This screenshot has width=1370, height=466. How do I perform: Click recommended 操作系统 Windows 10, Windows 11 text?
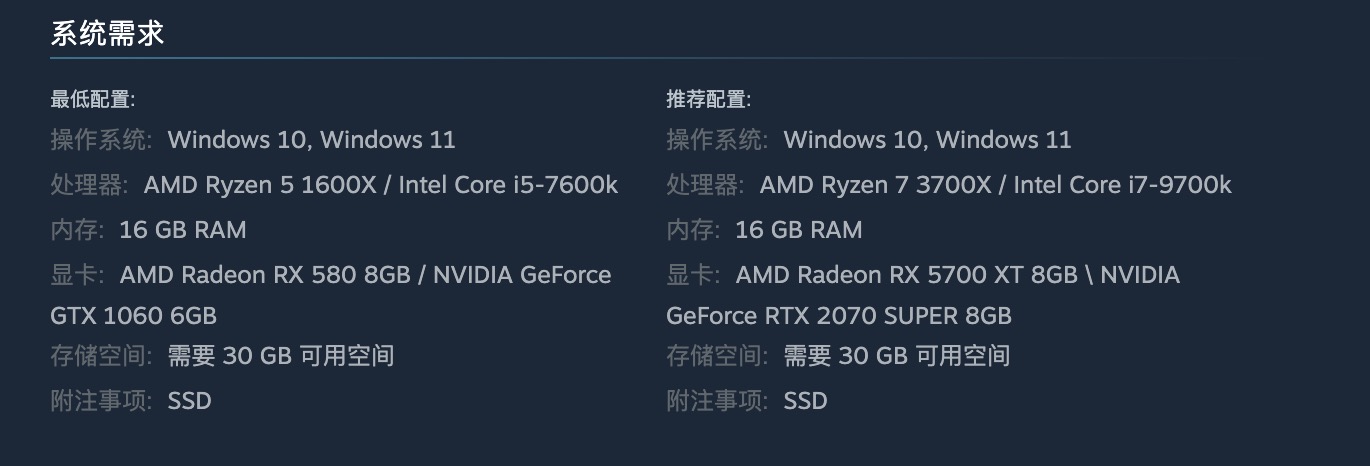click(927, 139)
